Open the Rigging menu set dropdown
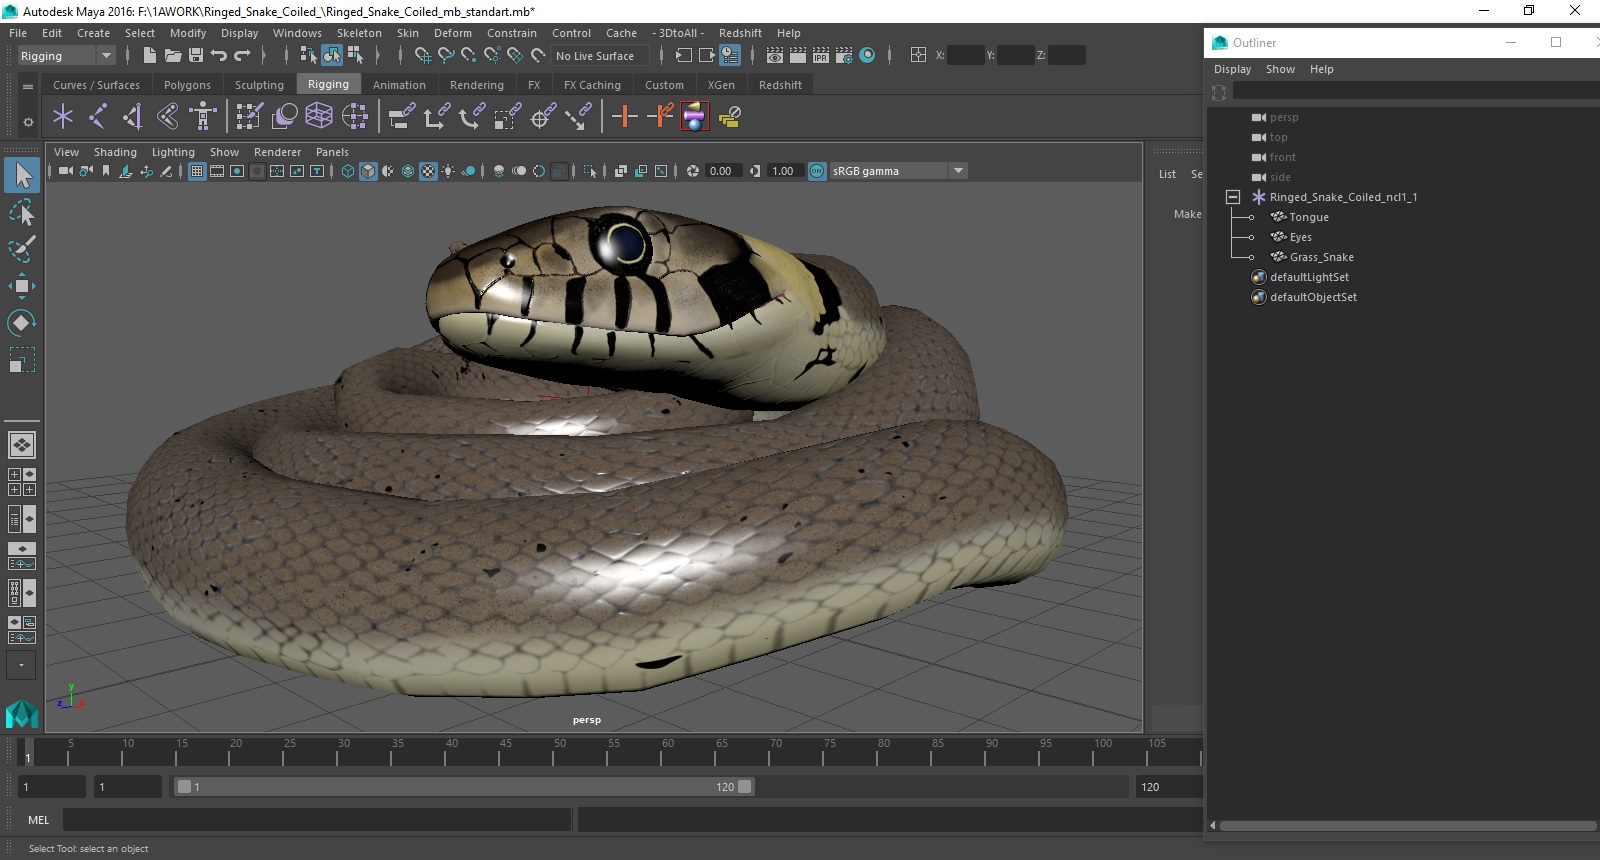Image resolution: width=1600 pixels, height=860 pixels. point(66,56)
